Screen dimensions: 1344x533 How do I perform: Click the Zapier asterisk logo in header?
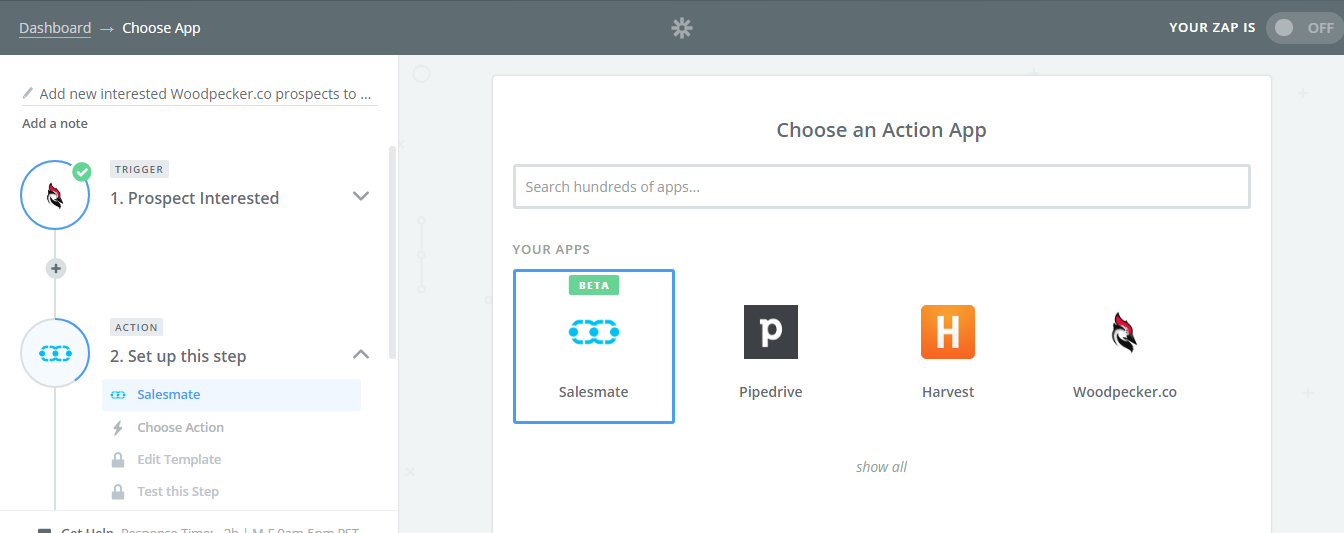682,28
